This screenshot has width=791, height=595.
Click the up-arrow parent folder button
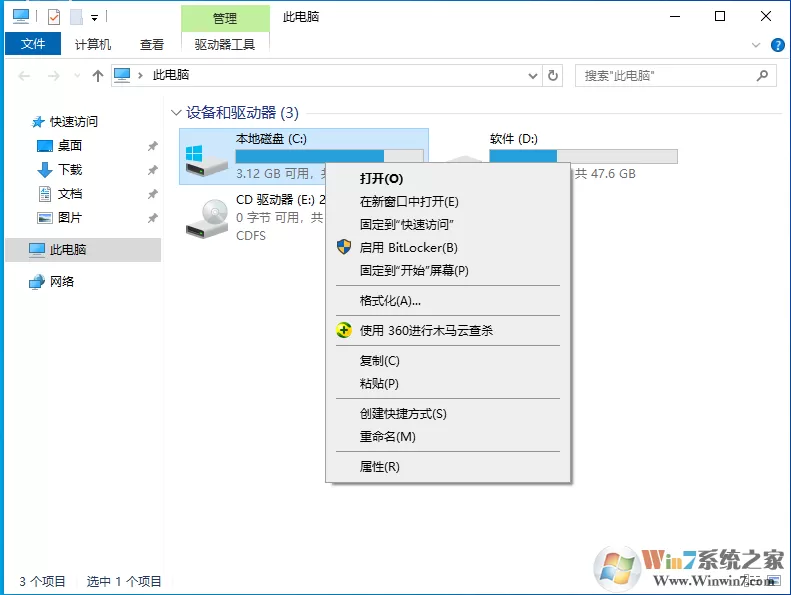(98, 76)
